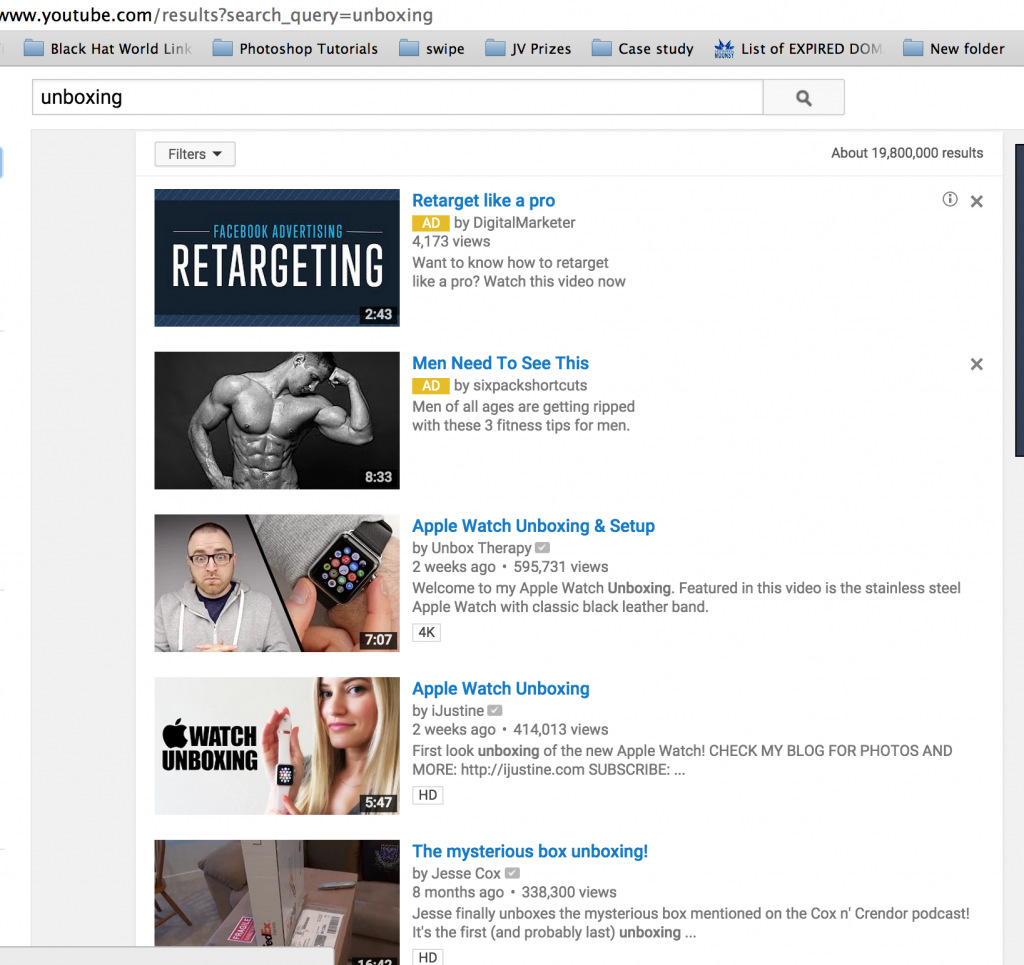This screenshot has width=1024, height=965.
Task: Click the Watch Unboxing iJustine thumbnail
Action: [277, 746]
